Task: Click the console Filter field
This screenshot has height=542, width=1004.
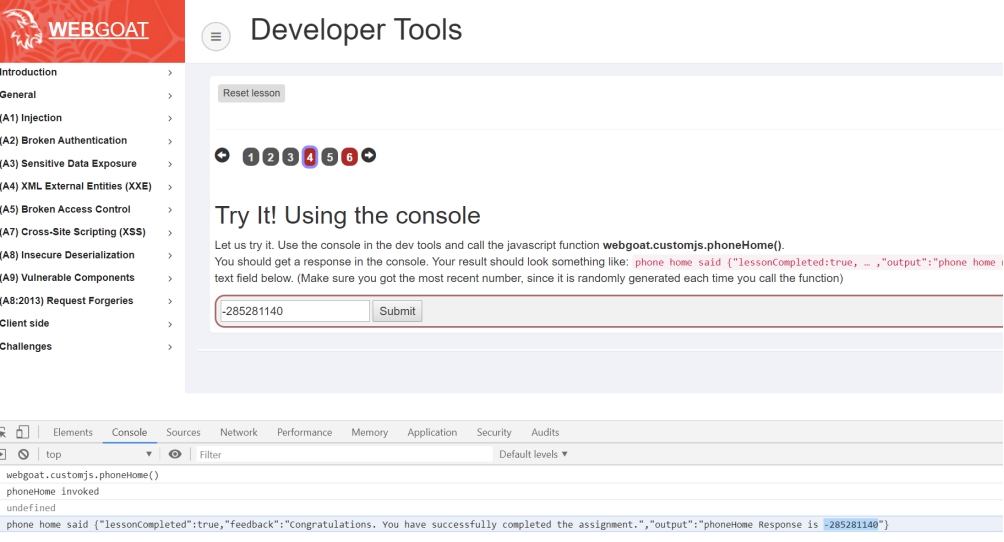Action: 343,454
